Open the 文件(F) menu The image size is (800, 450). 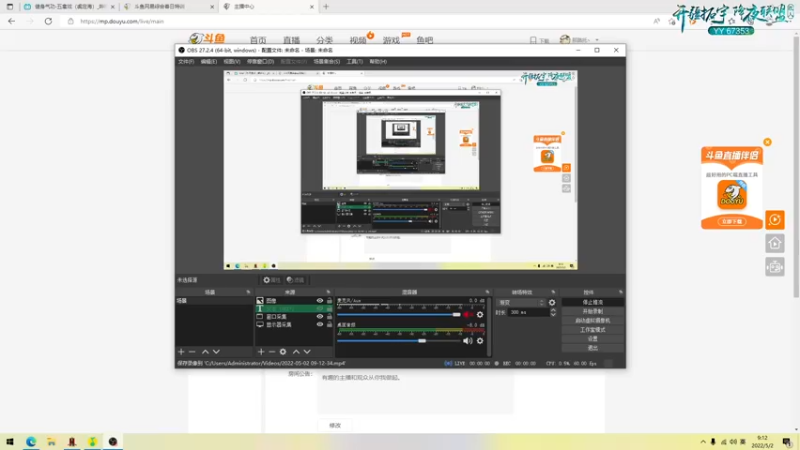click(186, 61)
